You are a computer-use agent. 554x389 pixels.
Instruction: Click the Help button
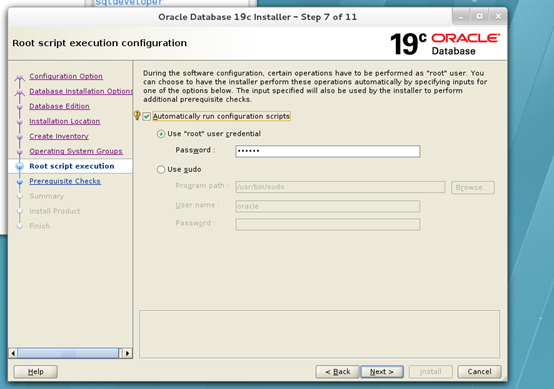coord(35,372)
